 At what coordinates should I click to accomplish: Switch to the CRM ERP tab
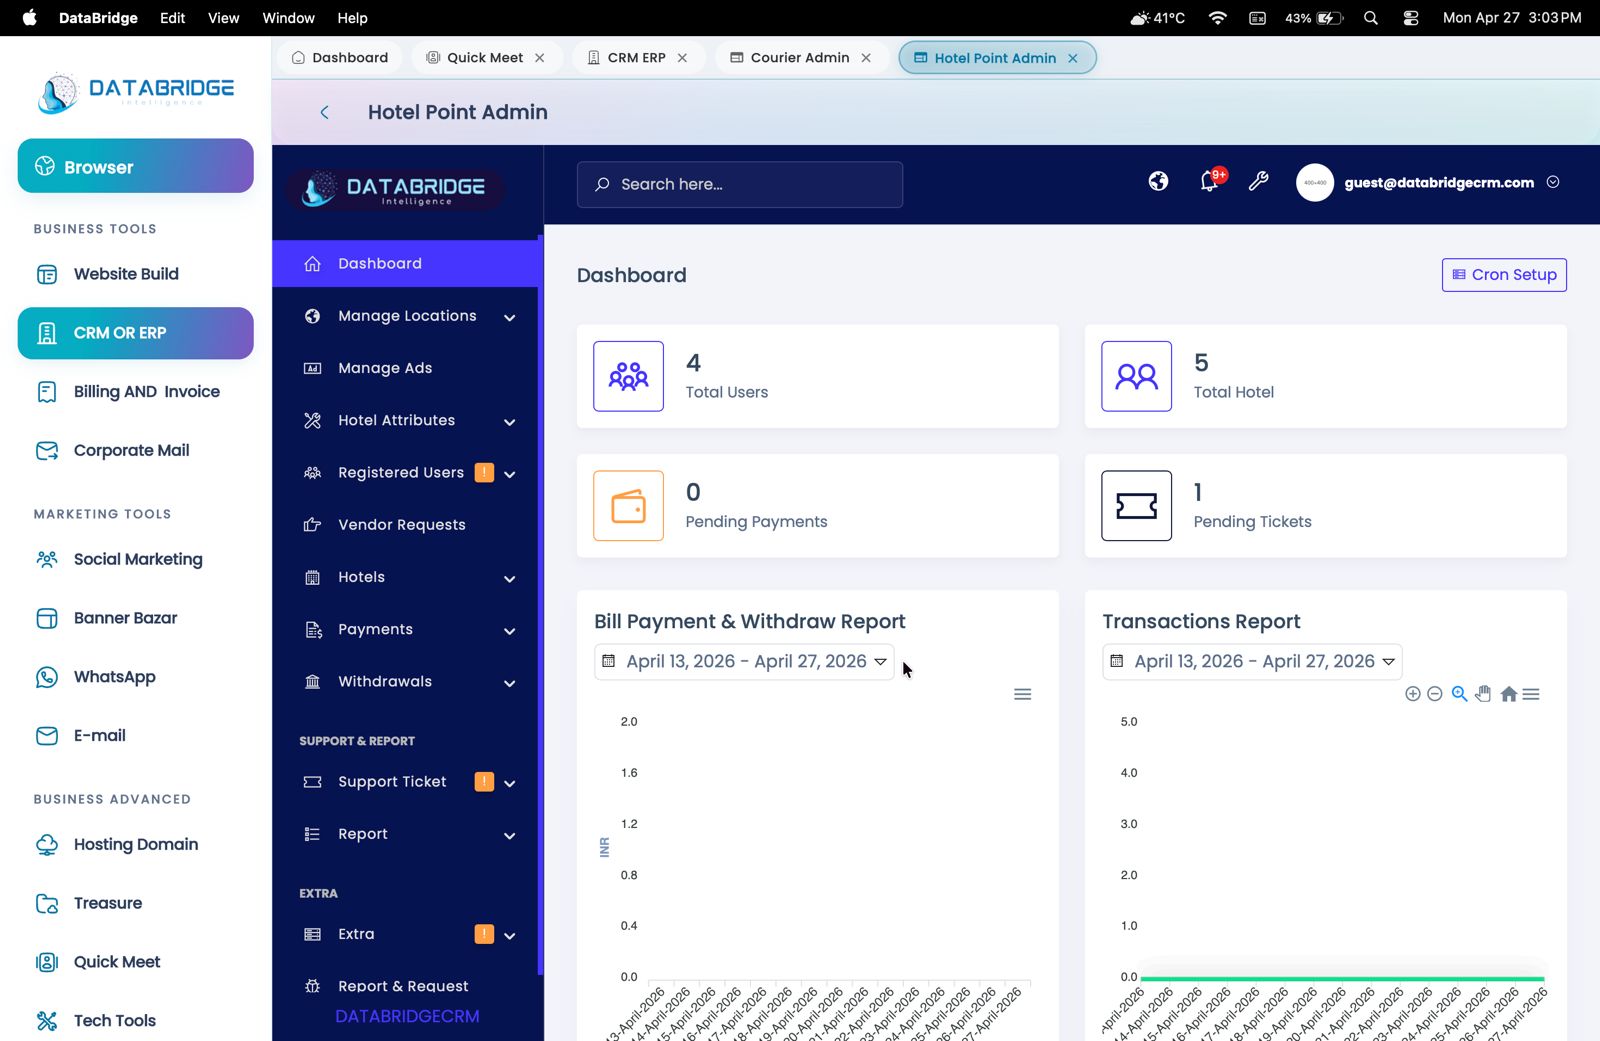[637, 58]
